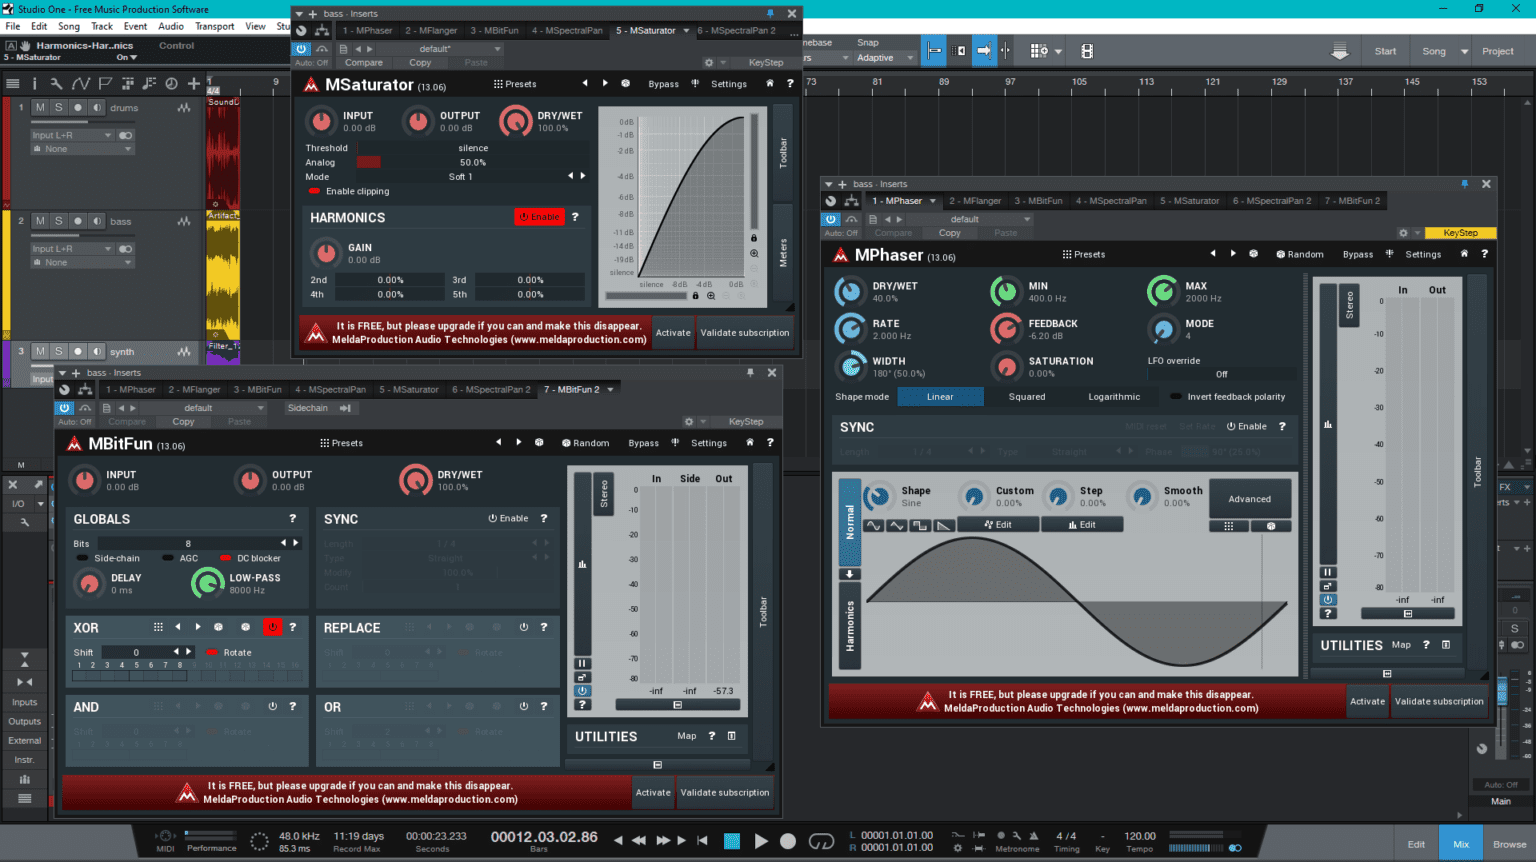Open drums Input L+R dropdown
The height and width of the screenshot is (862, 1536).
pyautogui.click(x=72, y=135)
